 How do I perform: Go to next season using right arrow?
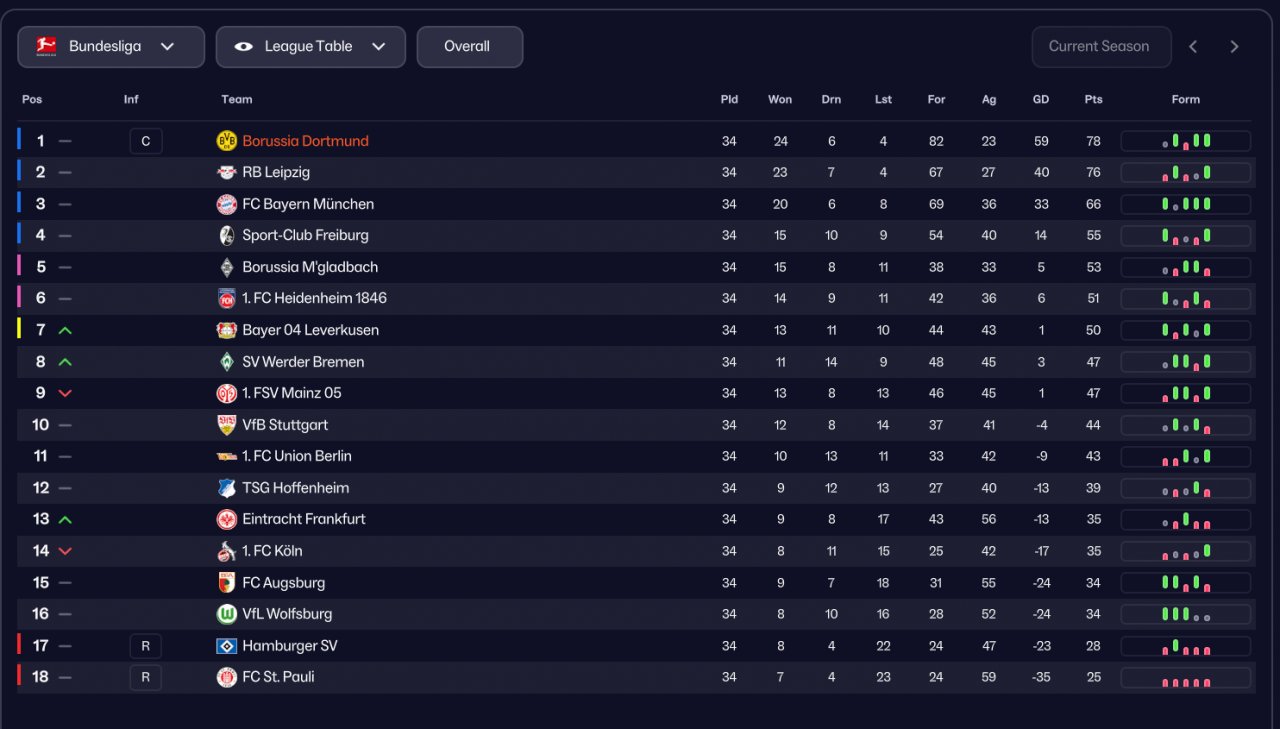point(1234,47)
